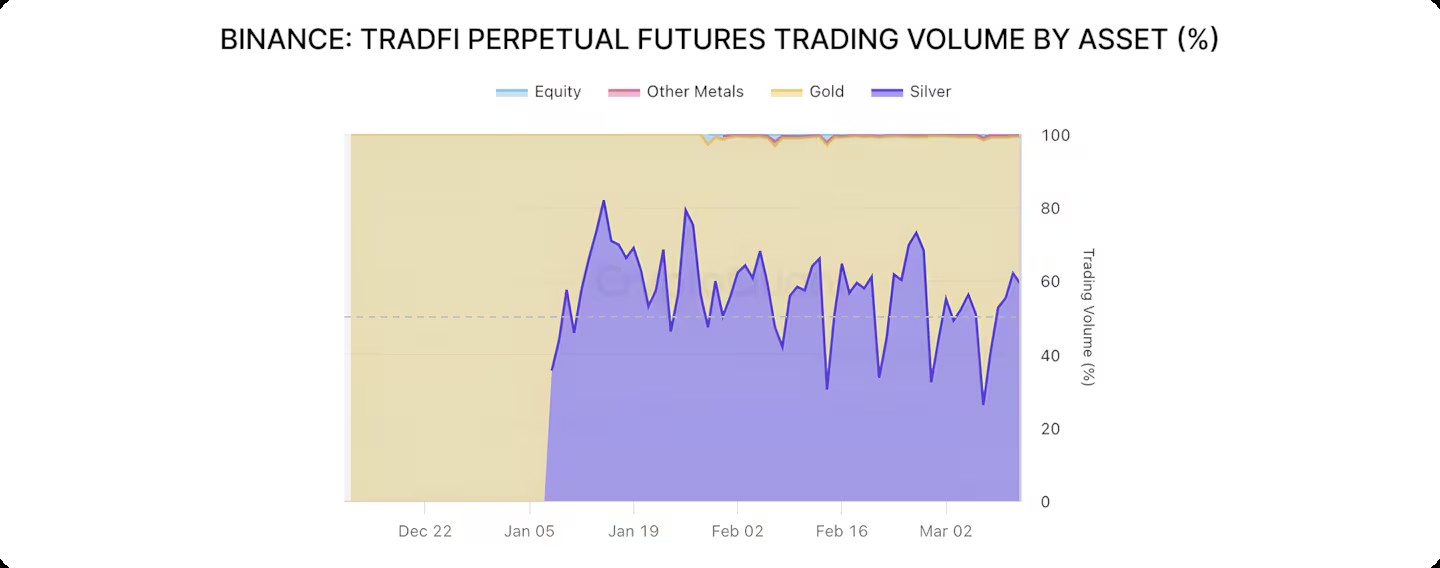Click the 0 value on y-axis
The height and width of the screenshot is (568, 1440).
tap(1046, 502)
